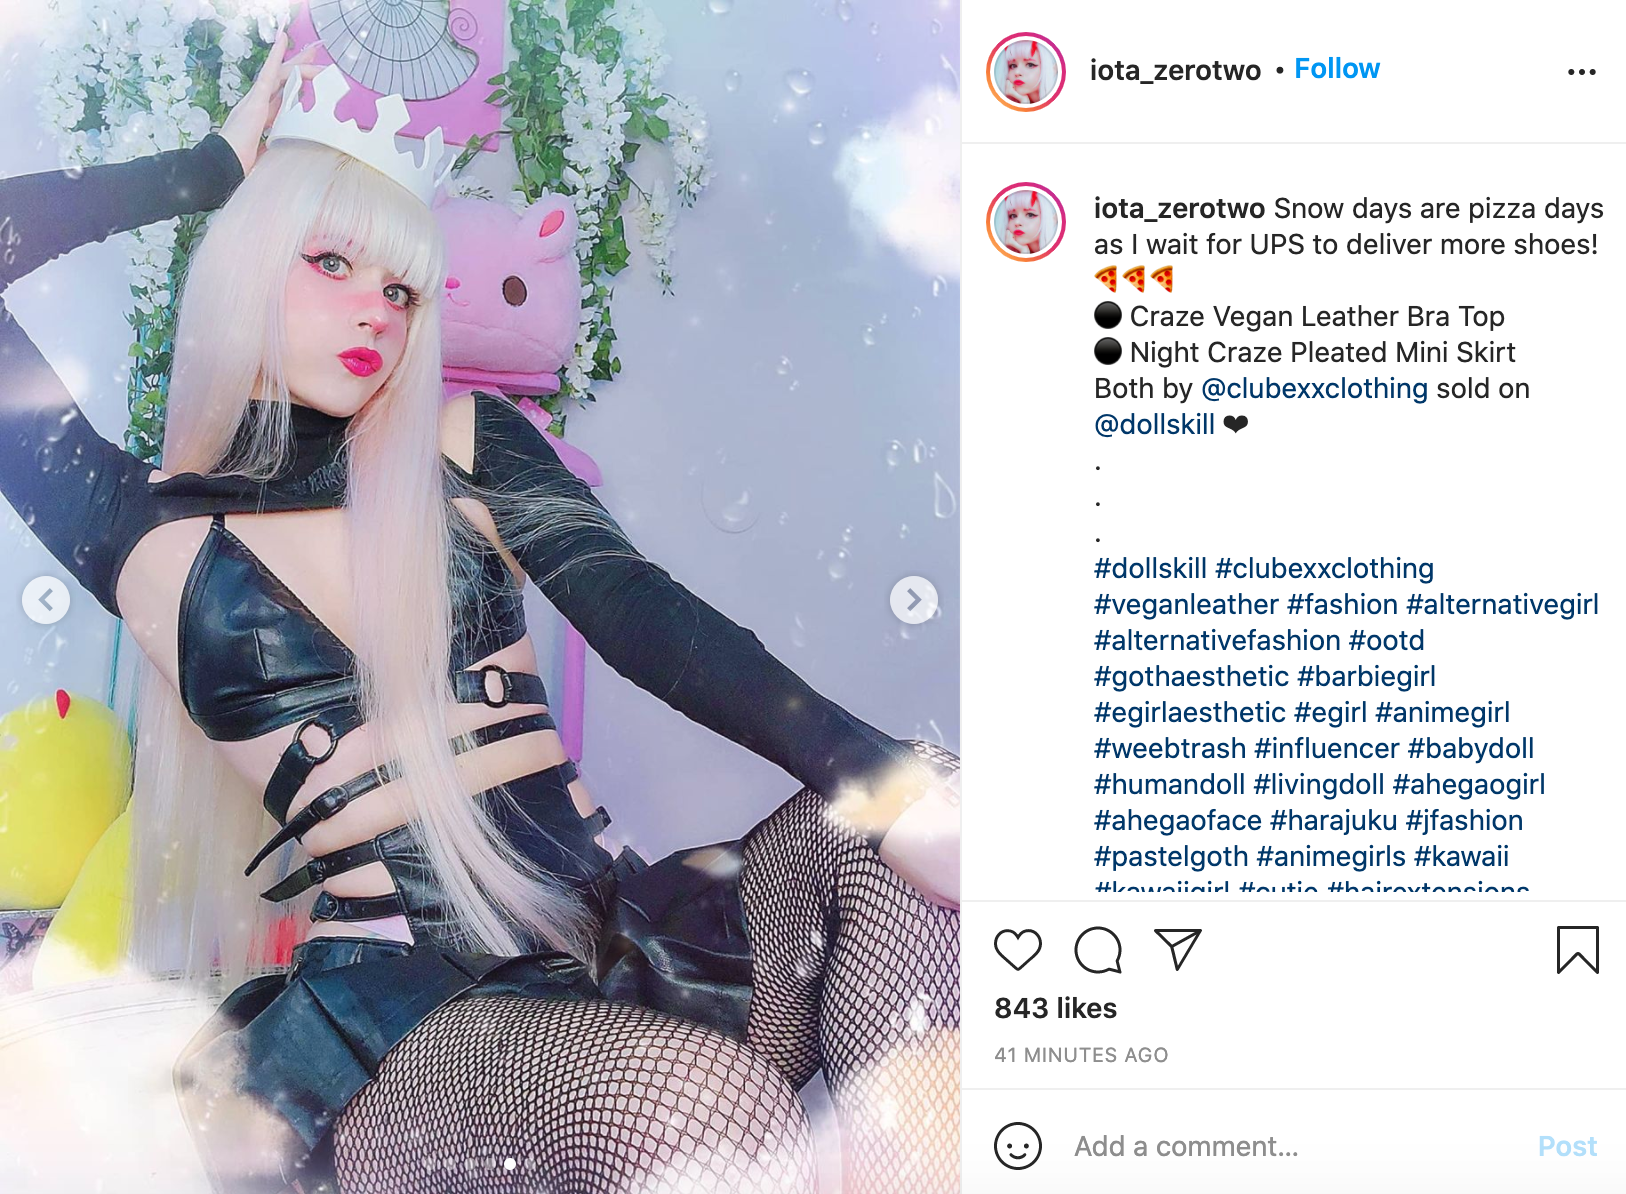
Task: Open the #veganleather hashtag
Action: click(1186, 604)
